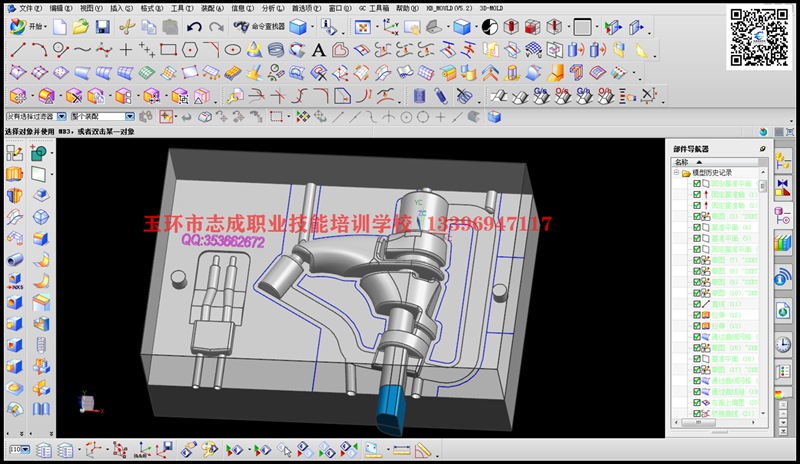800x464 pixels.
Task: Open the background color box in view toolbar
Action: point(582,27)
